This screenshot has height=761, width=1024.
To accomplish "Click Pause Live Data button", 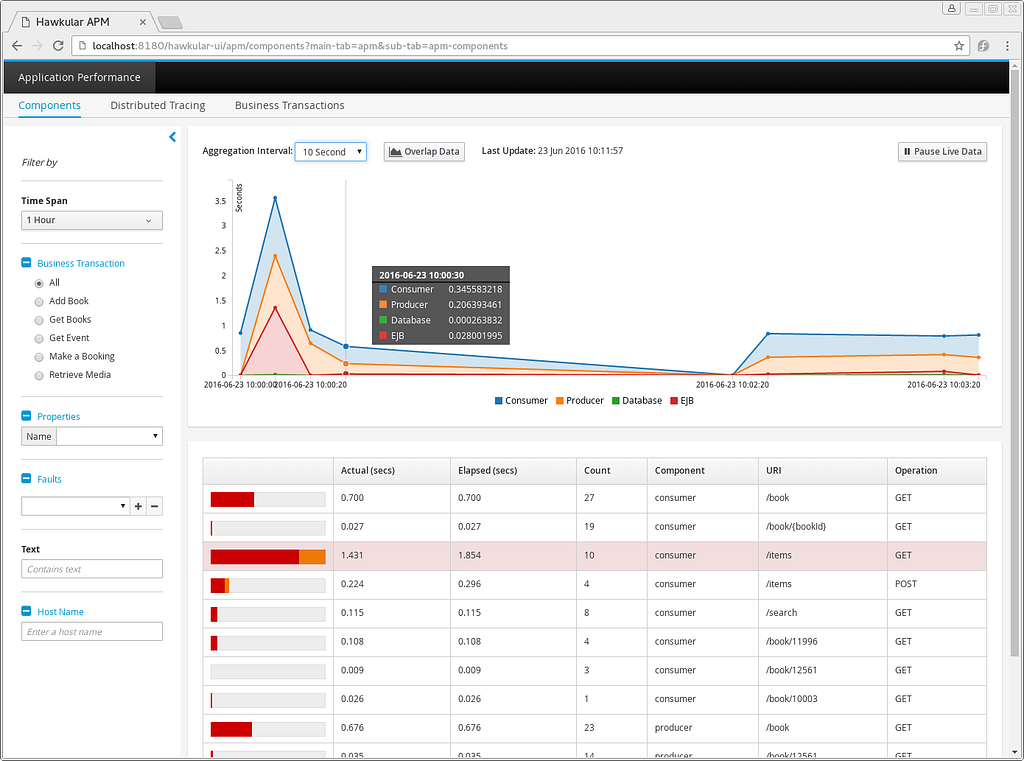I will tap(942, 152).
